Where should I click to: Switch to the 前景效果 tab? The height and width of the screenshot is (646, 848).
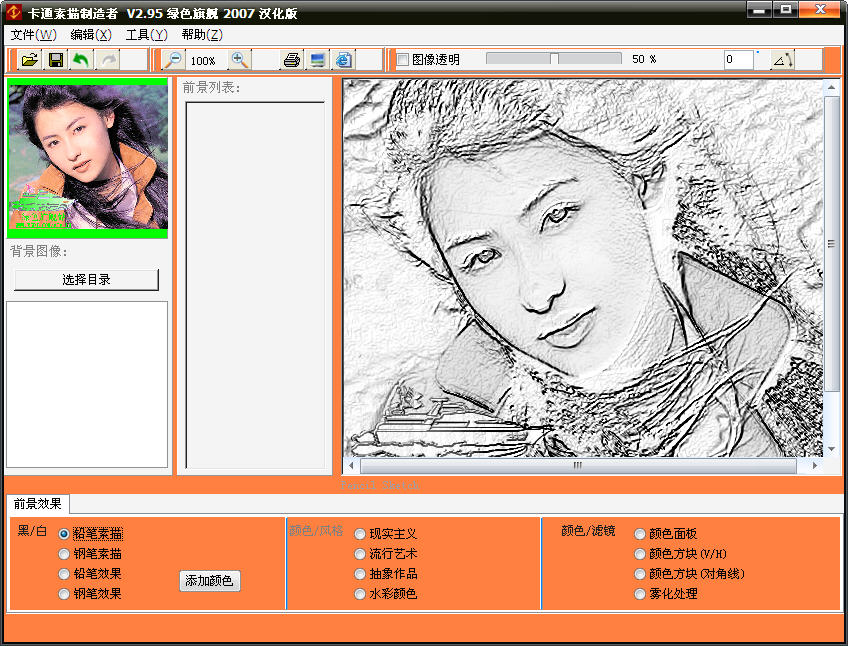point(38,504)
